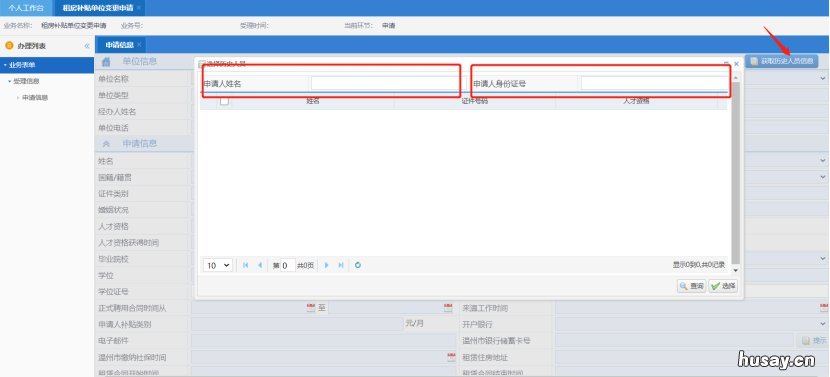This screenshot has width=830, height=377.
Task: Collapse the 受理信息 tree node
Action: coord(10,82)
